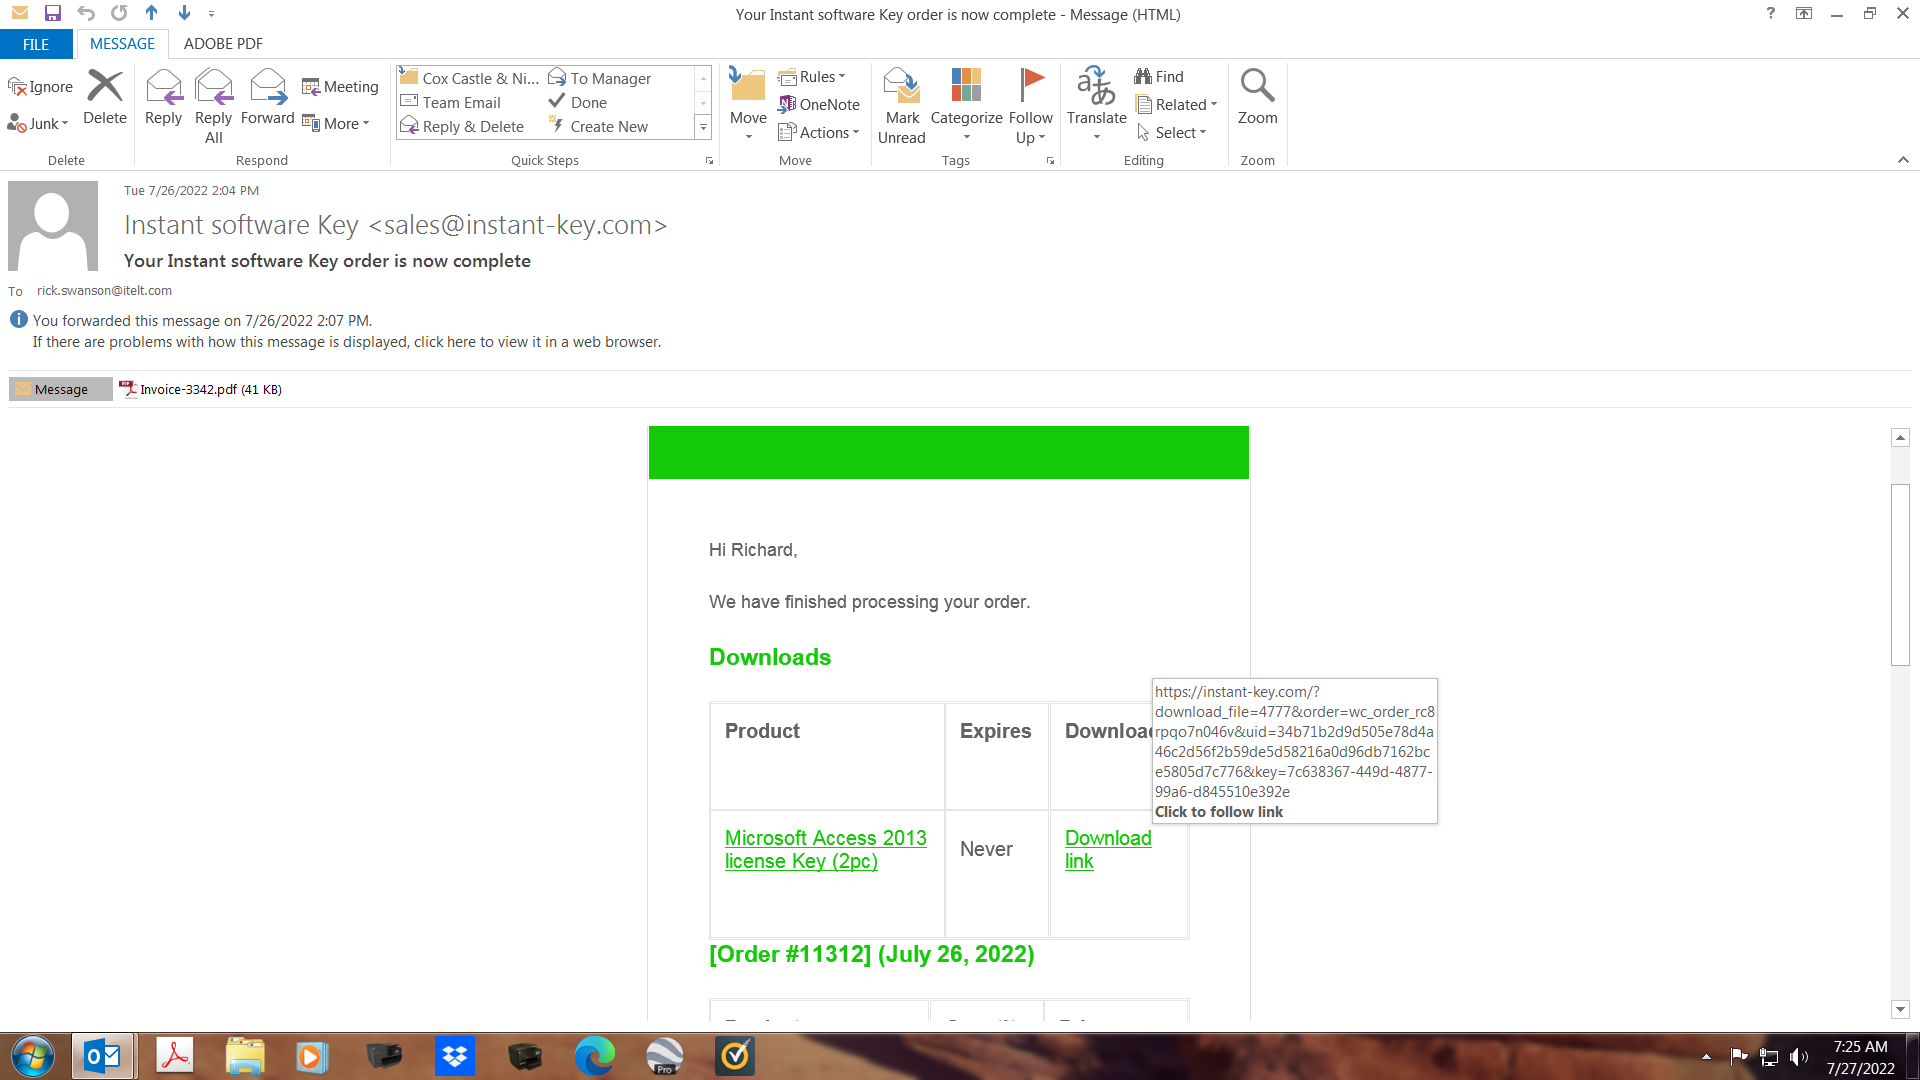This screenshot has height=1080, width=1920.
Task: Collapse the ribbon with the arrow
Action: [x=1903, y=160]
